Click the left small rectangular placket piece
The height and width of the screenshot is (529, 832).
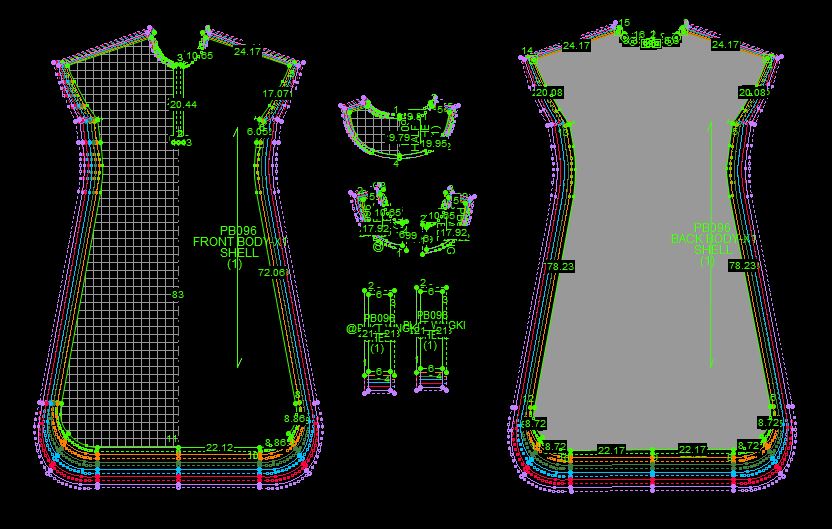[x=378, y=335]
